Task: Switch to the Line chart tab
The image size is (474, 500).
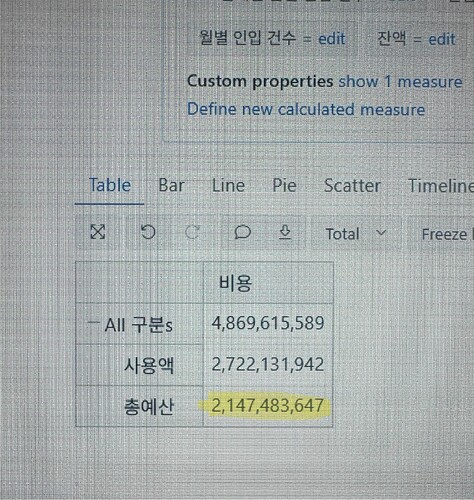Action: 228,185
